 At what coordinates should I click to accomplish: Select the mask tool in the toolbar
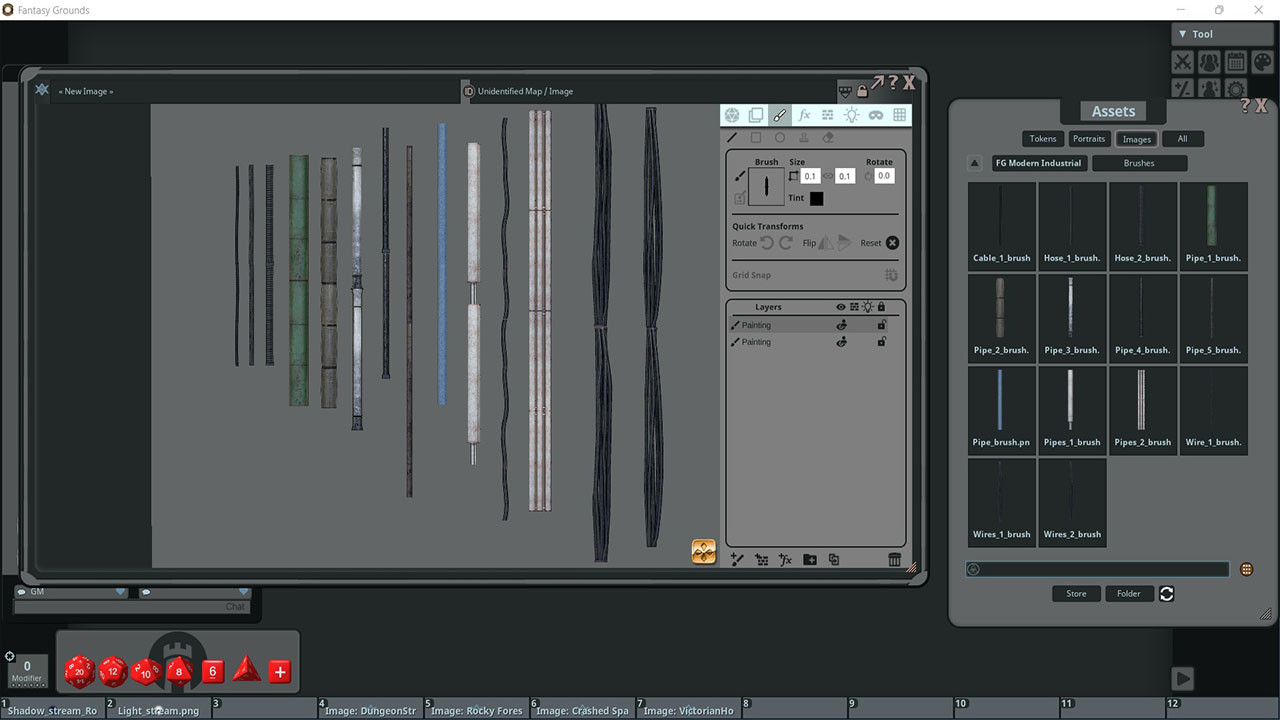(x=876, y=114)
